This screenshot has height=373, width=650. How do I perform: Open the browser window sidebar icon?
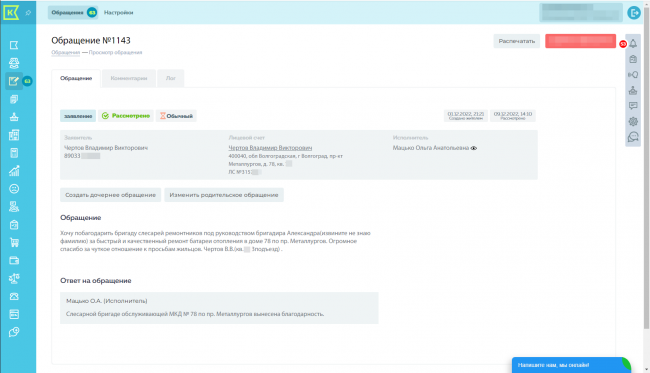pyautogui.click(x=14, y=314)
